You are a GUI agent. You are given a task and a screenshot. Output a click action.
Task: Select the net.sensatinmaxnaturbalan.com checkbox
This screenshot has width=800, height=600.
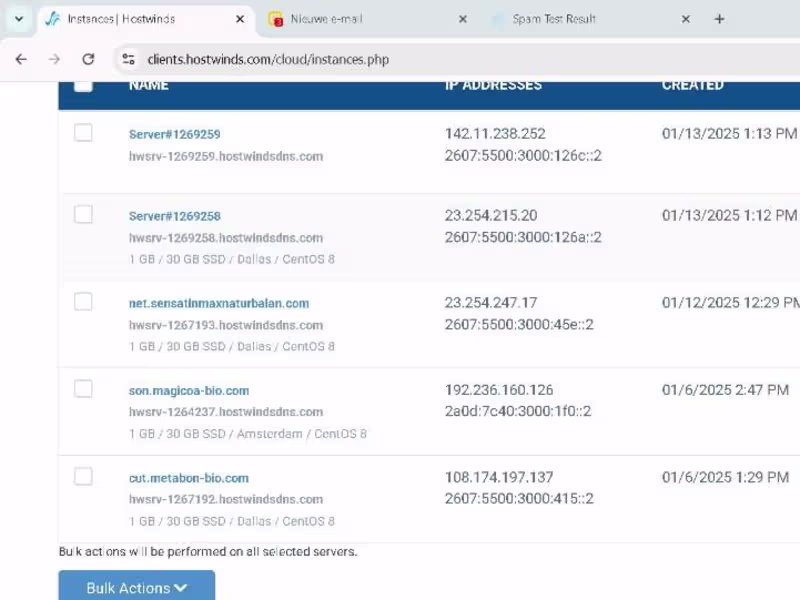click(x=83, y=302)
